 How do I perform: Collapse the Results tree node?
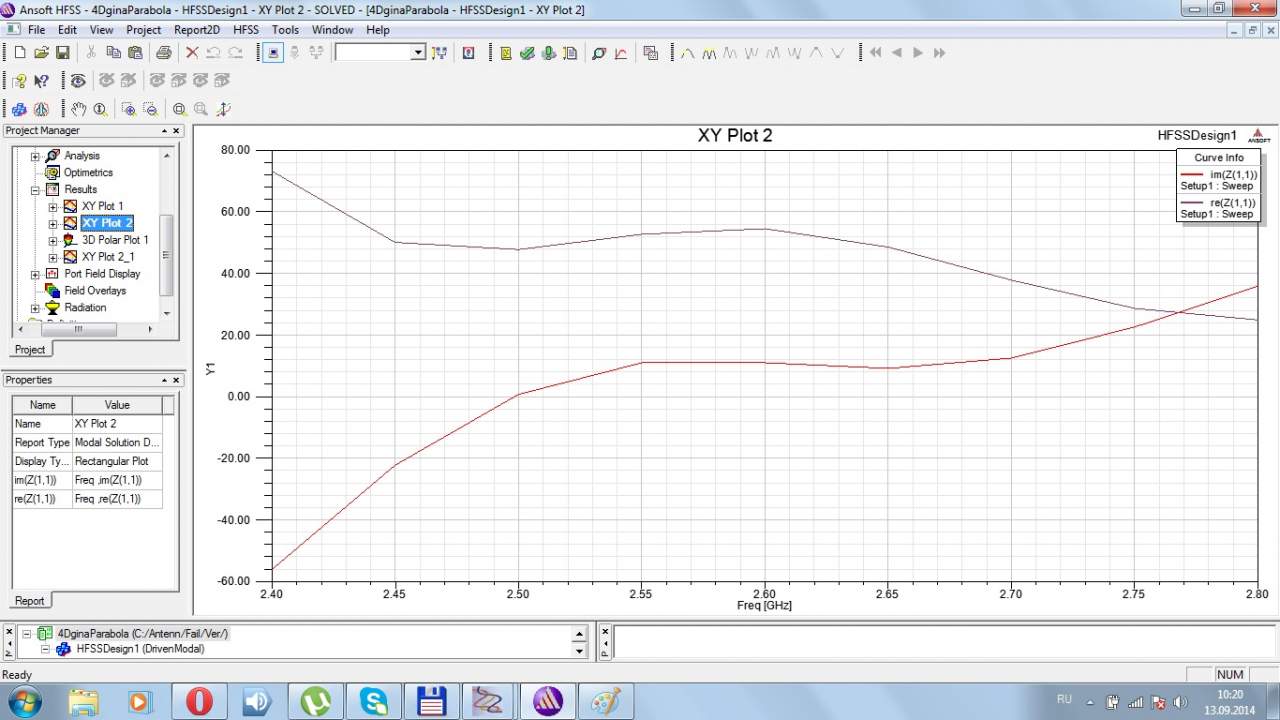tap(35, 190)
